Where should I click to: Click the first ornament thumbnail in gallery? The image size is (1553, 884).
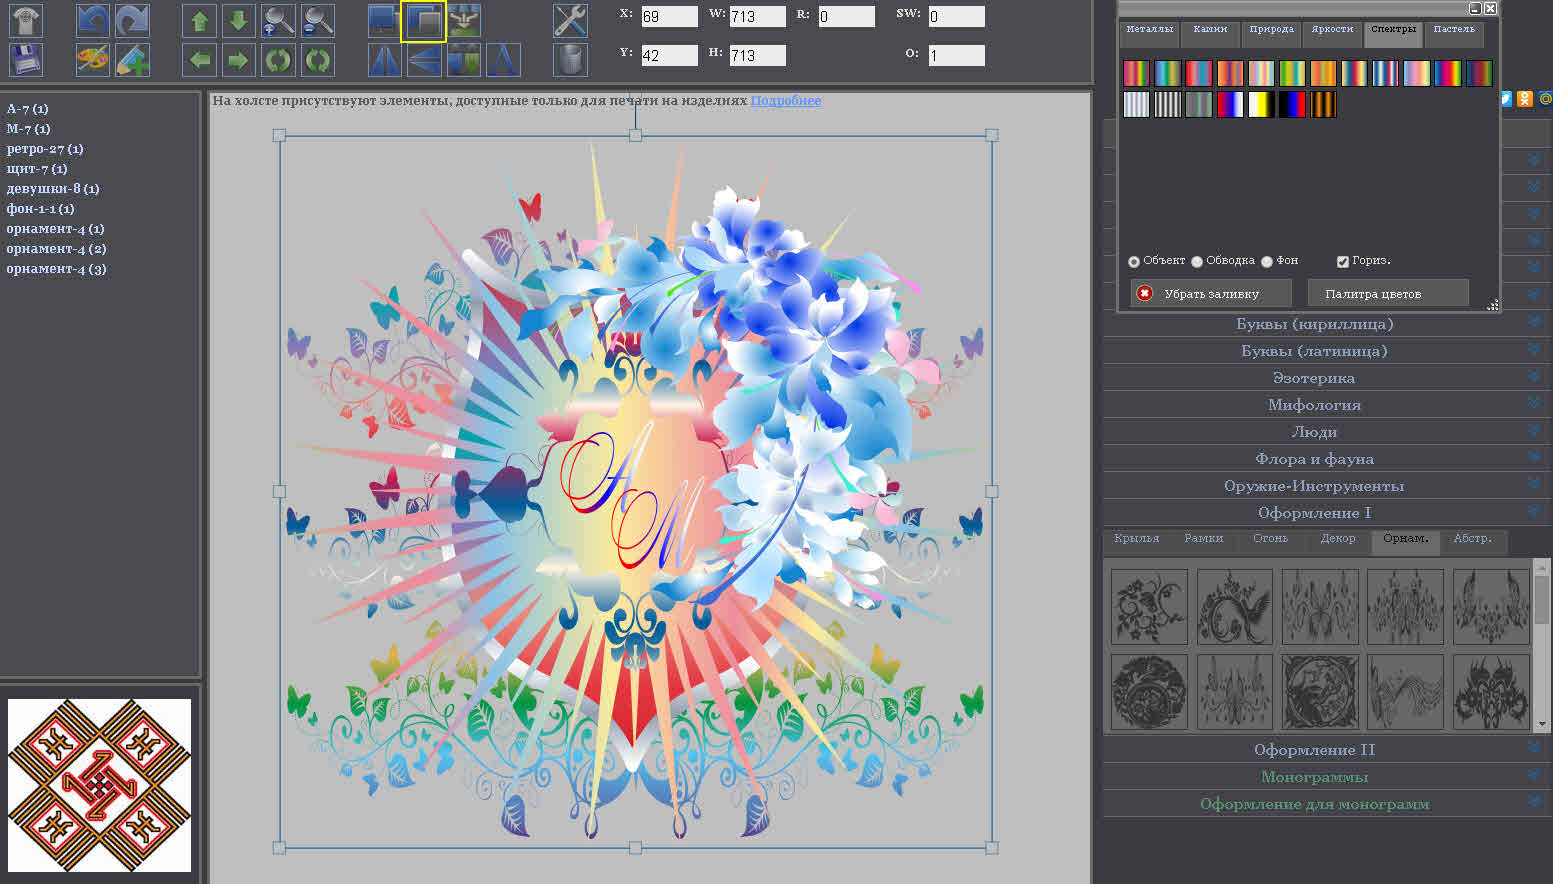1149,607
